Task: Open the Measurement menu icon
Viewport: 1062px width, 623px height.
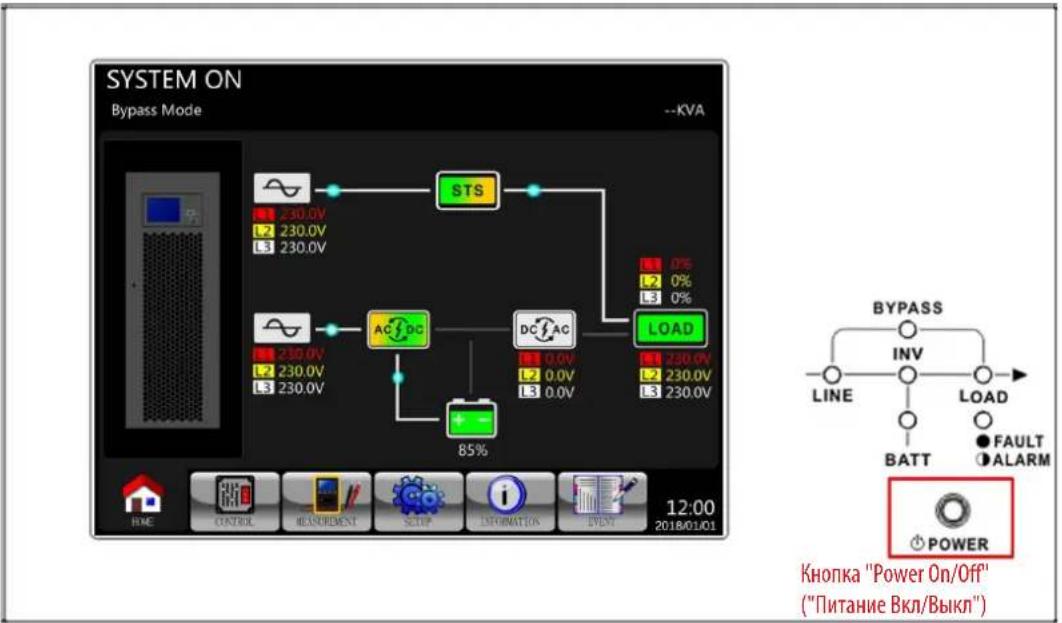Action: point(326,501)
